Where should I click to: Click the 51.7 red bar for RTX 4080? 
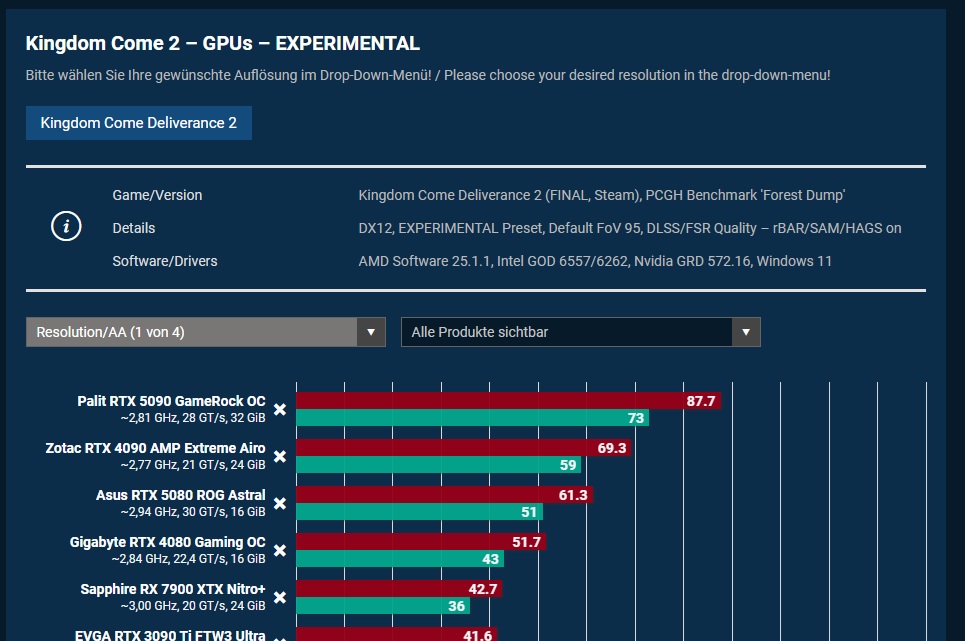coord(421,542)
